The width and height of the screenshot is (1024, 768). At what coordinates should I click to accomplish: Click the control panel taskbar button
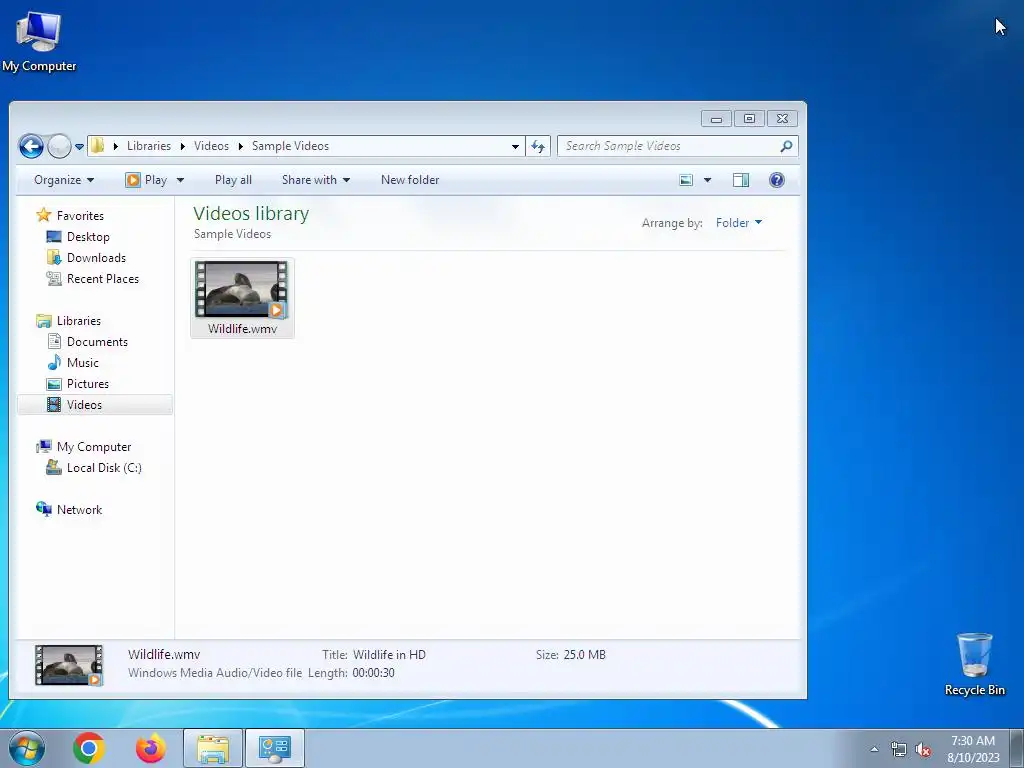point(275,748)
